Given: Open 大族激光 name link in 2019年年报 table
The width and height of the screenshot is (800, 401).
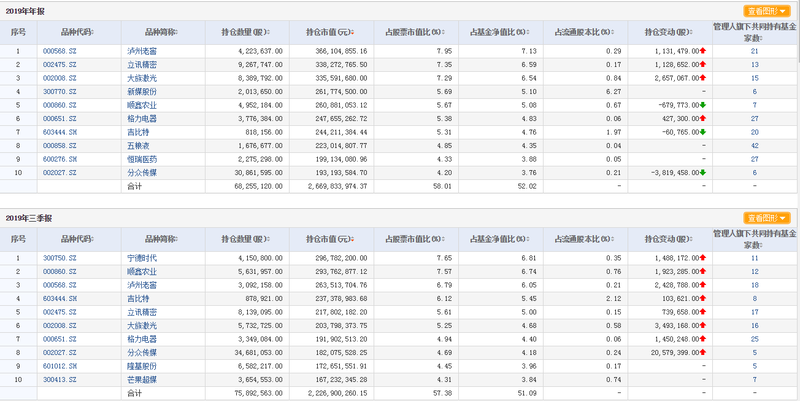Looking at the screenshot, I should (x=142, y=78).
